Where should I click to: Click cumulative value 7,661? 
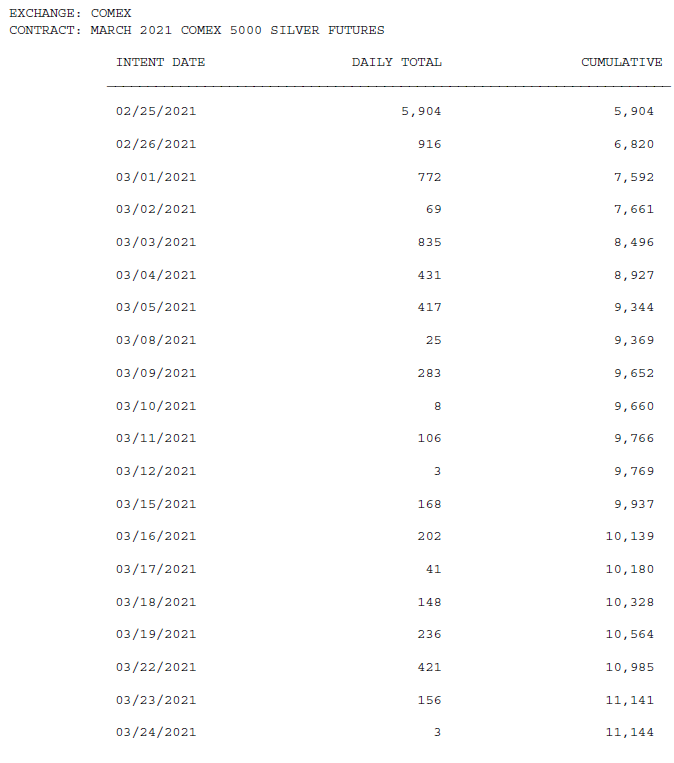tap(634, 210)
